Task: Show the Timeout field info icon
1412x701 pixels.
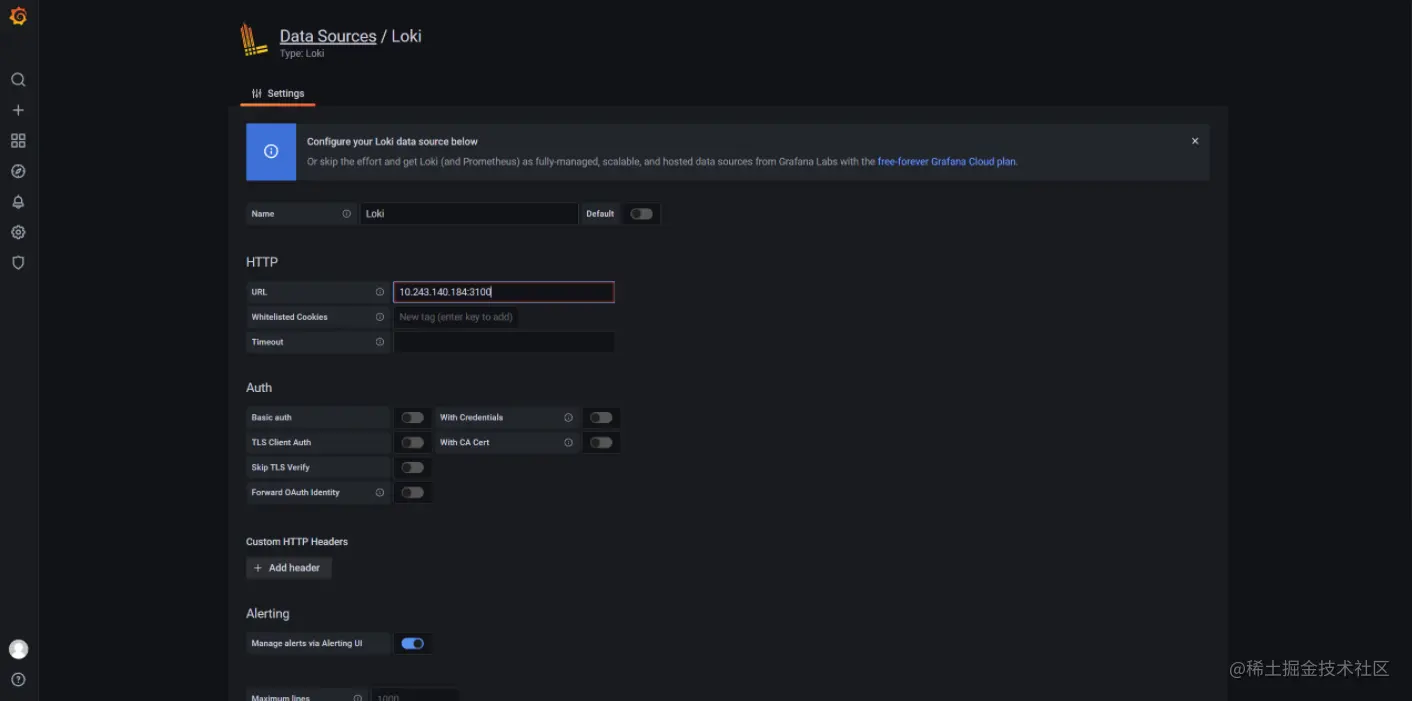Action: [380, 342]
